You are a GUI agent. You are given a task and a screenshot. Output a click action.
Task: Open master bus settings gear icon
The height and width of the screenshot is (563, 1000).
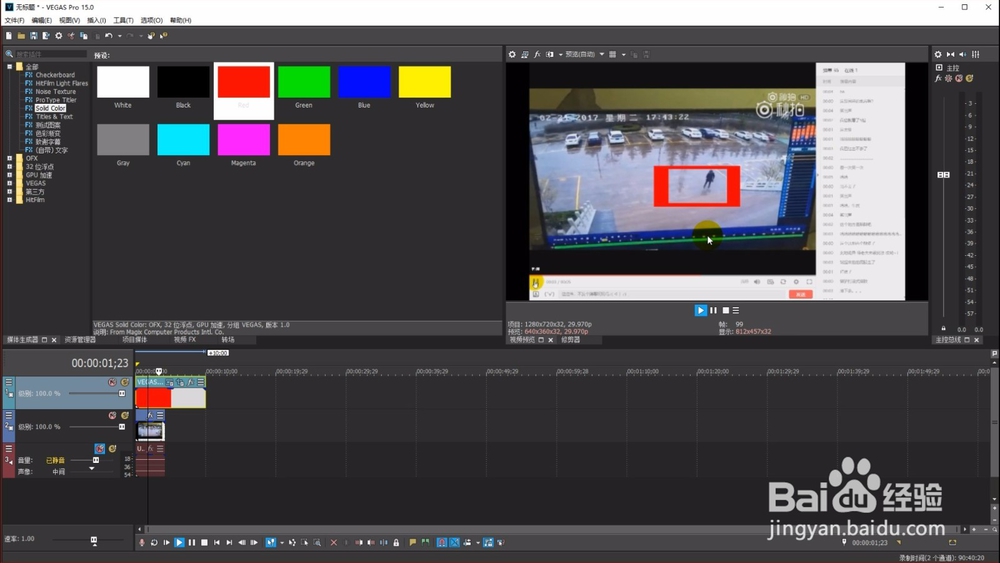coord(938,55)
